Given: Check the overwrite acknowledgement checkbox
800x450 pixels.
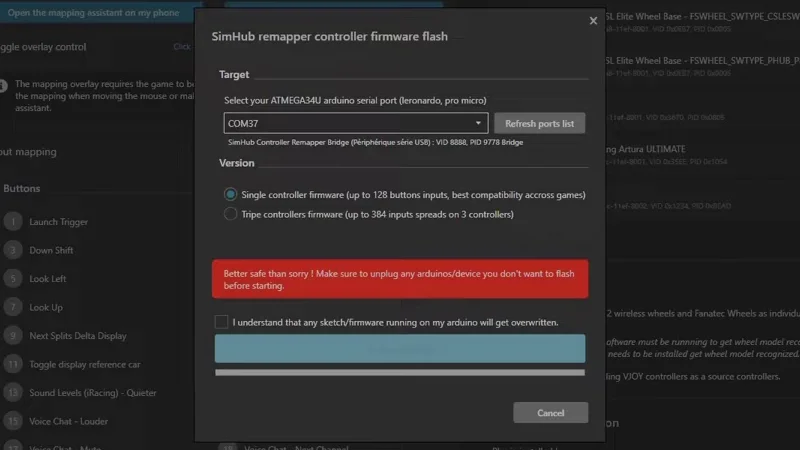Looking at the screenshot, I should click(x=221, y=322).
